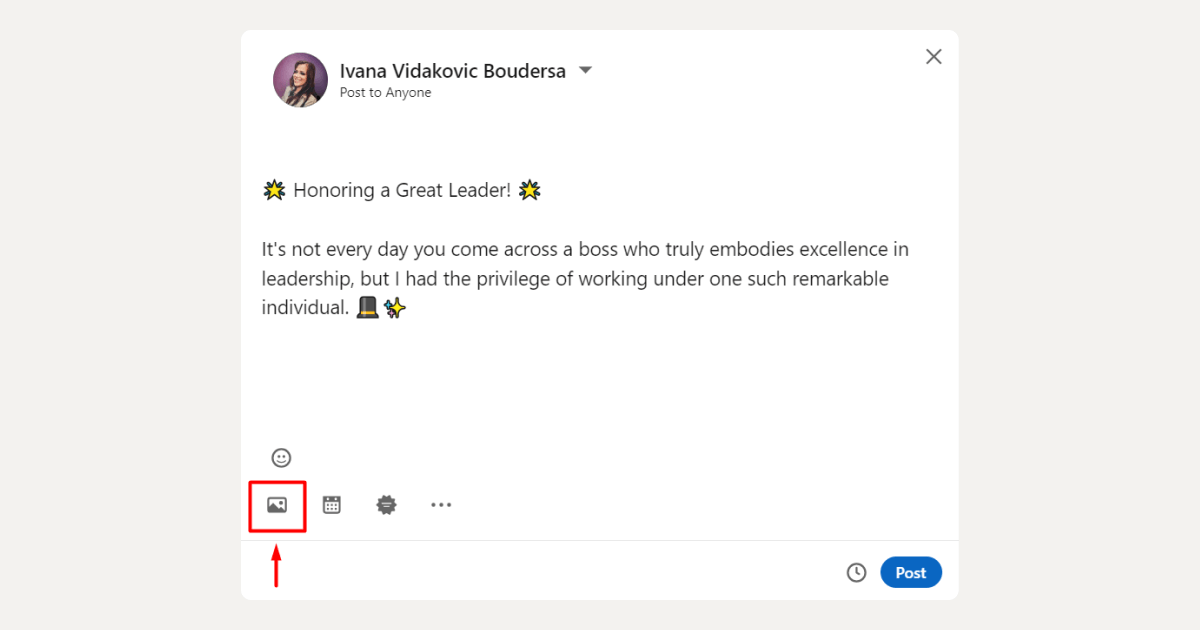
Task: Click the top hat emoji in text
Action: point(367,308)
